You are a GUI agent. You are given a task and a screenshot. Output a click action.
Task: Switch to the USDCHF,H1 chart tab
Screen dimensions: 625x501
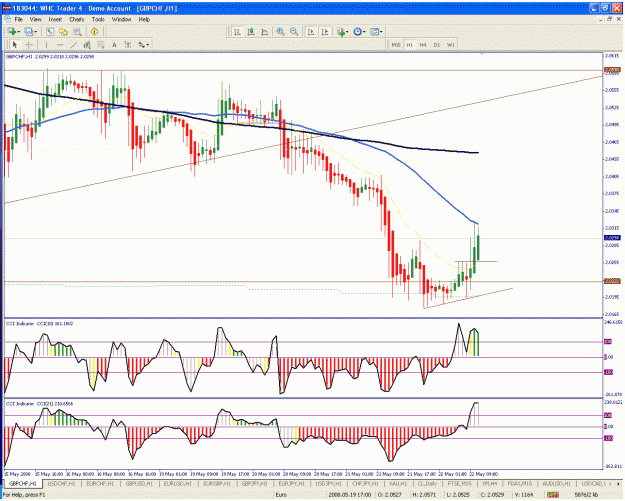point(61,484)
